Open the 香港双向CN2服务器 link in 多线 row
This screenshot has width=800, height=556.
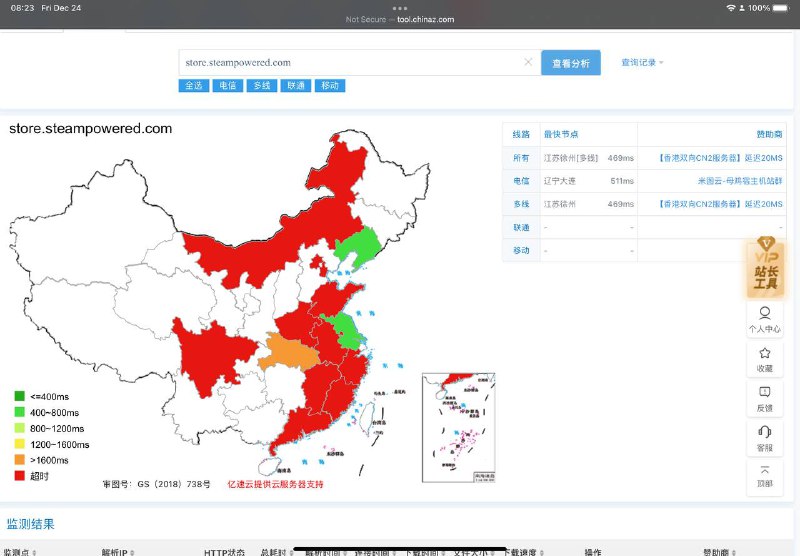pyautogui.click(x=720, y=204)
